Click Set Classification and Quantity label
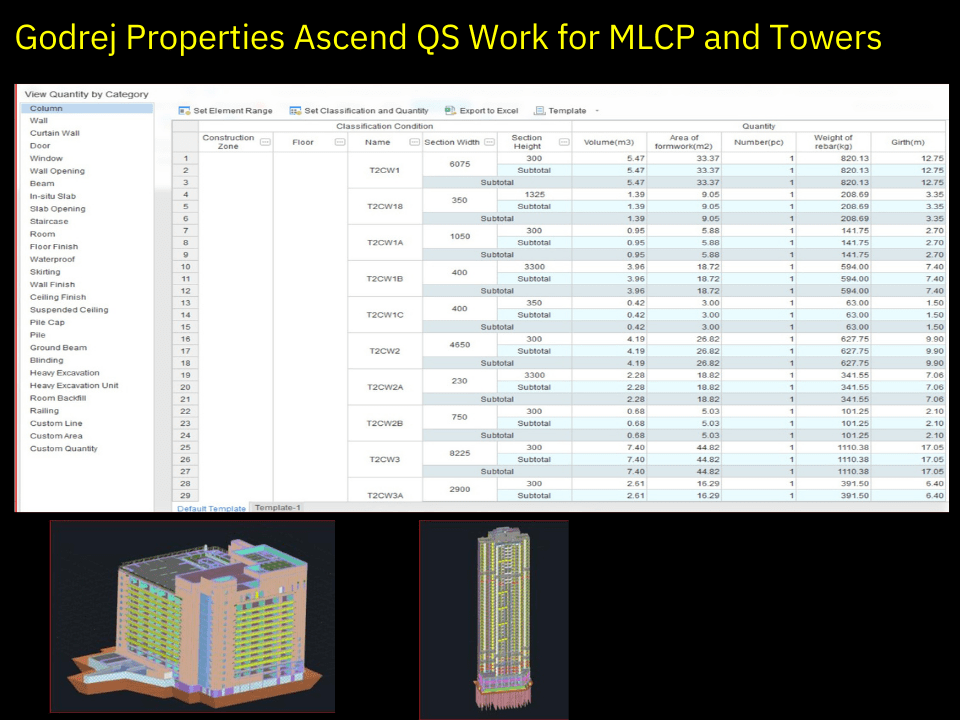The width and height of the screenshot is (960, 720). coord(366,111)
